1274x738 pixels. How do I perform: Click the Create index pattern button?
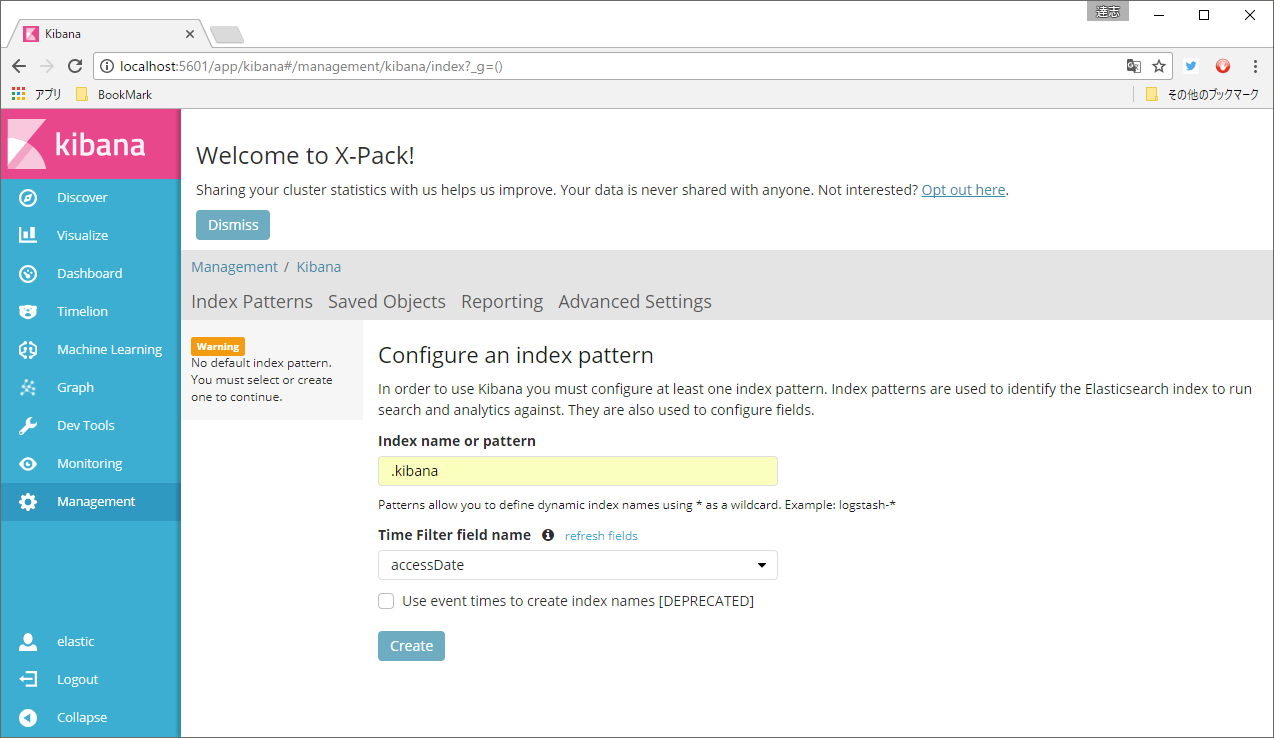pos(411,646)
